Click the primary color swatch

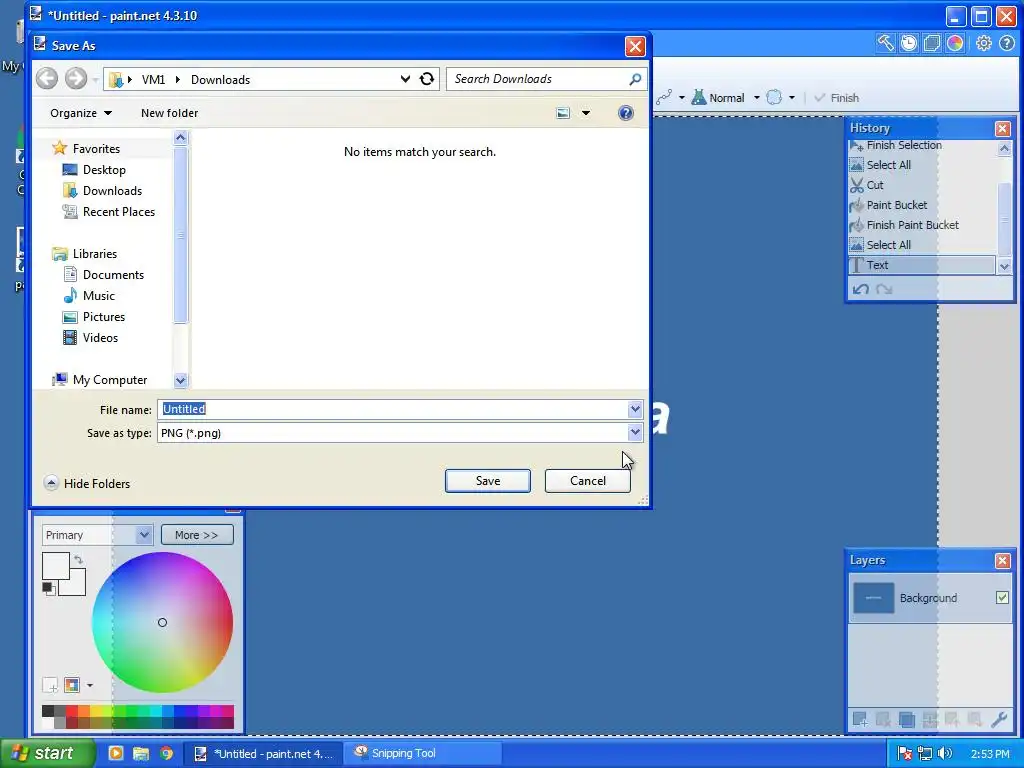click(56, 566)
